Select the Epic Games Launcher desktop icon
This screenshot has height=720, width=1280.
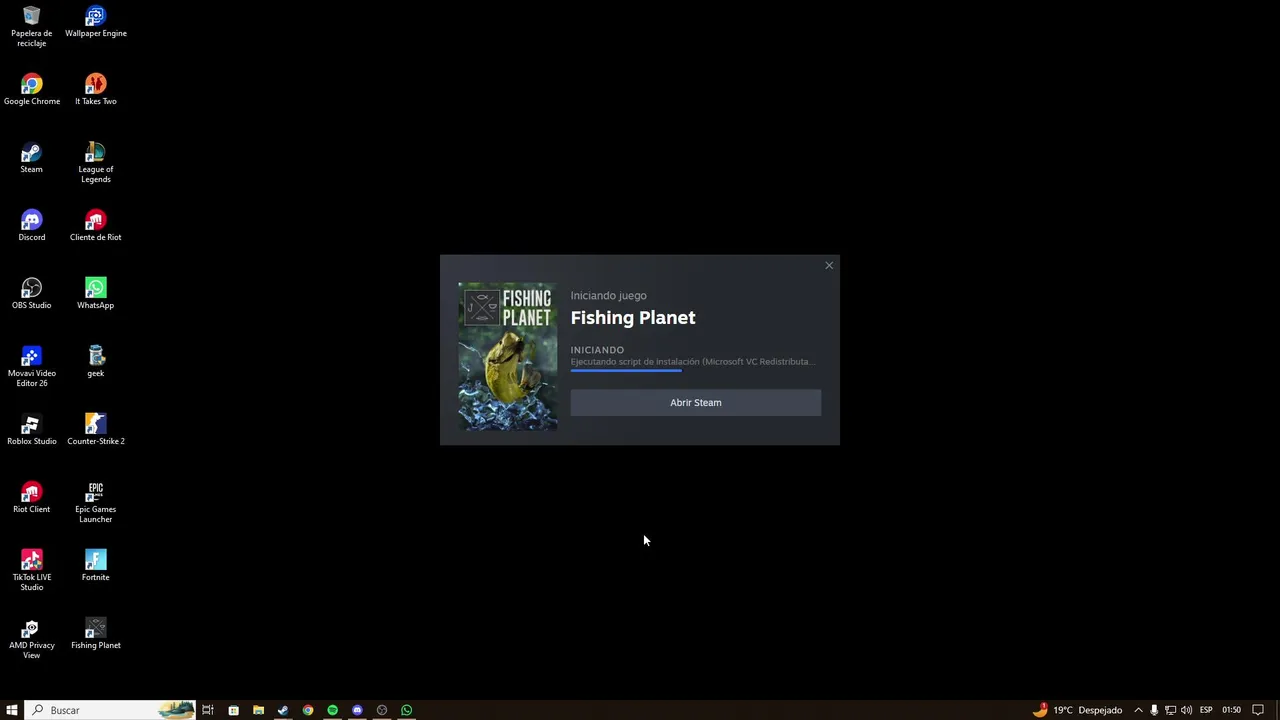pos(96,502)
